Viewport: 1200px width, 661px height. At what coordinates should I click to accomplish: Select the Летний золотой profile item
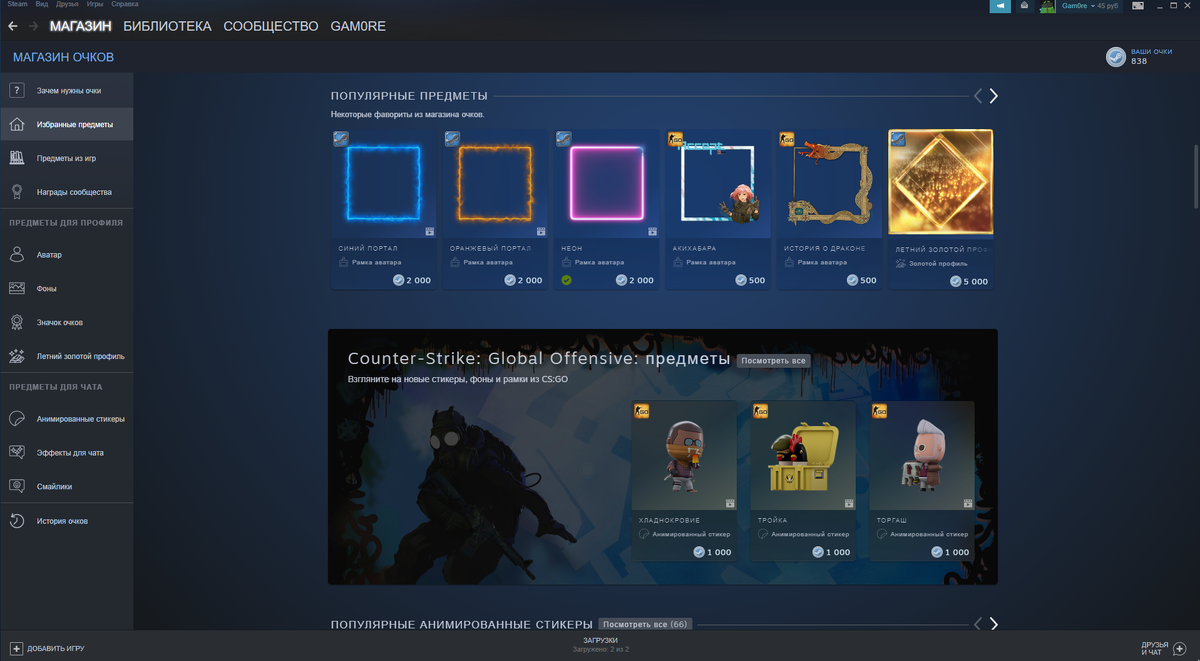940,210
